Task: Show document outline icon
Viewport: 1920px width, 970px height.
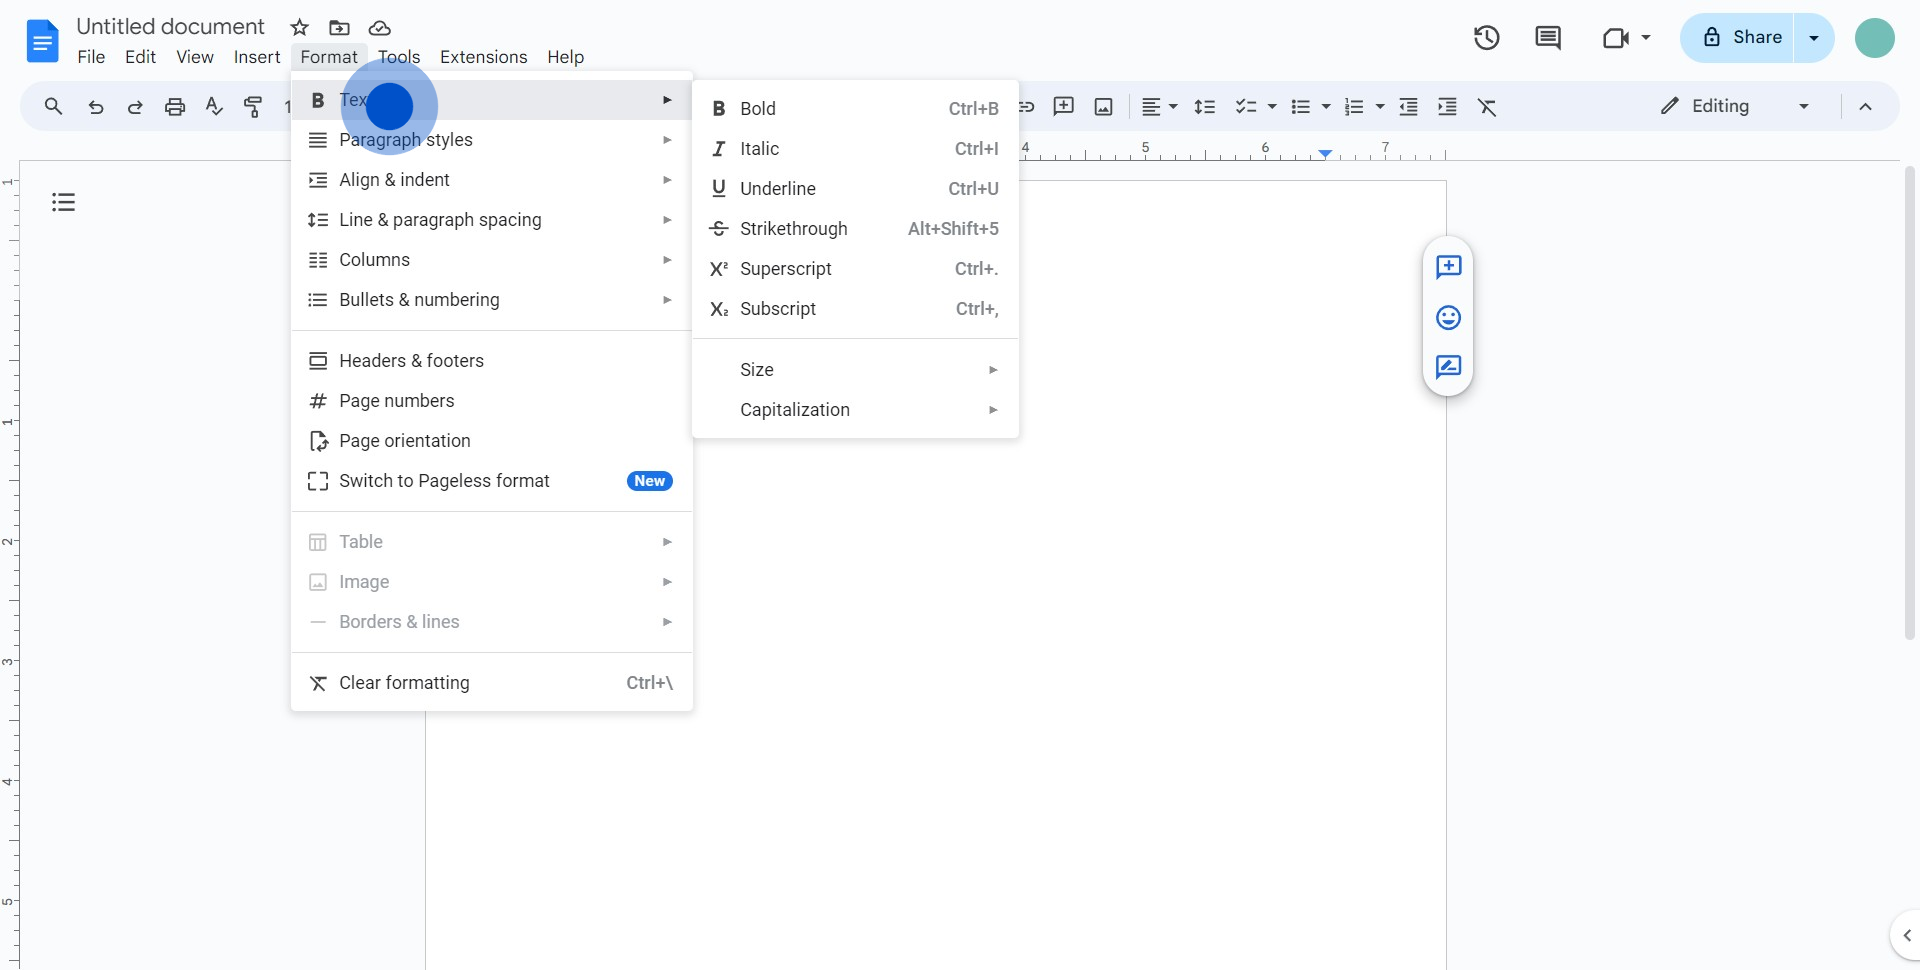Action: (x=64, y=203)
